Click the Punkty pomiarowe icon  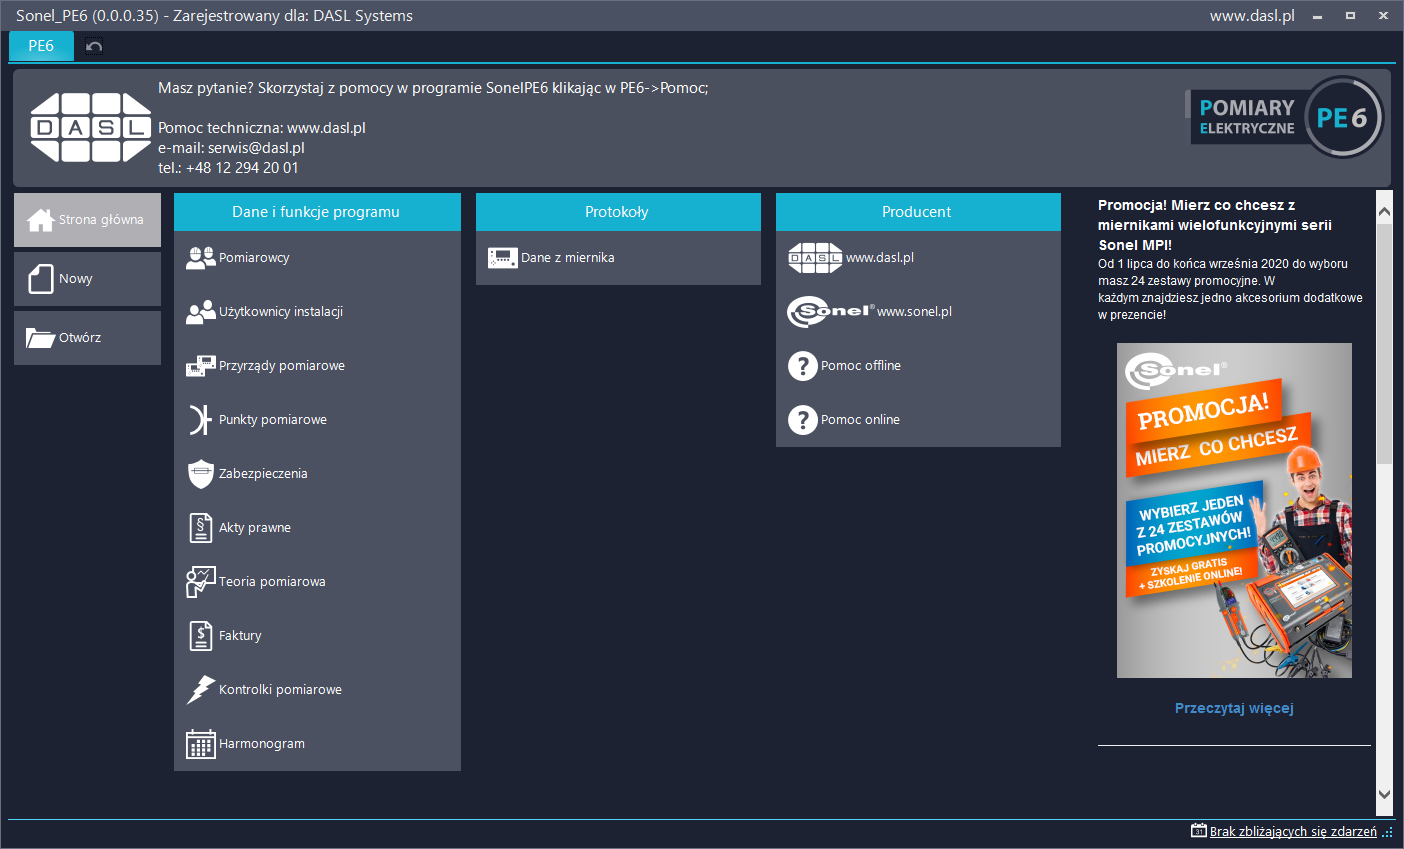tap(200, 420)
